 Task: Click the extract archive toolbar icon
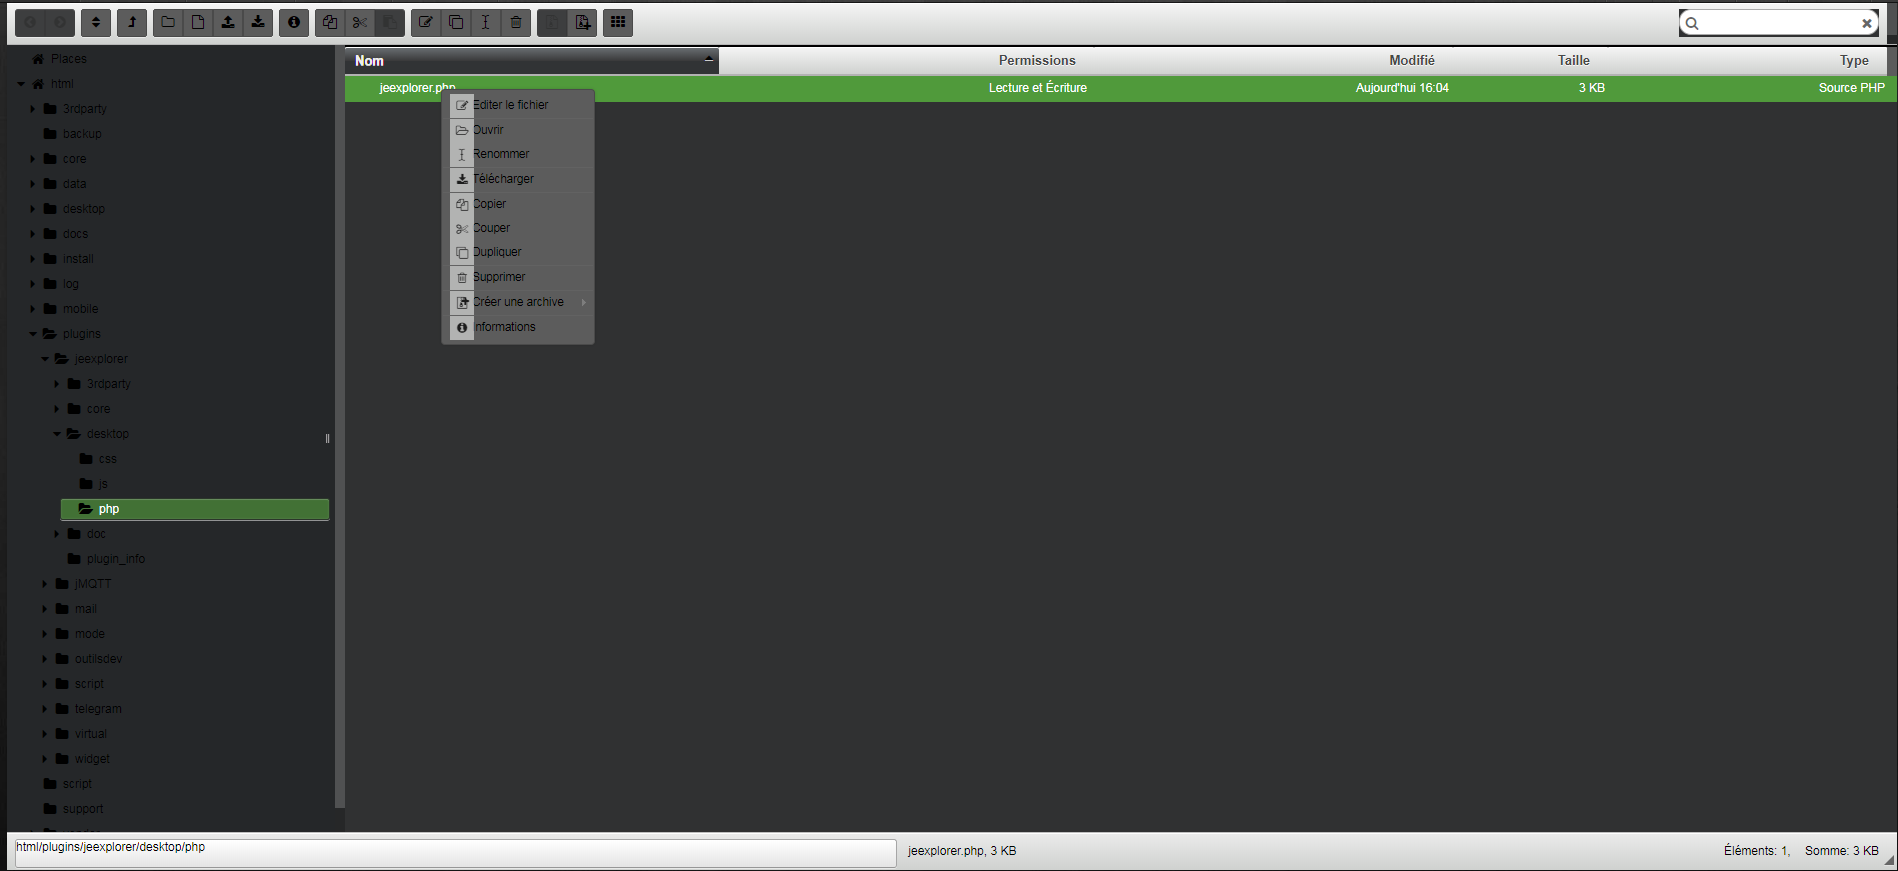click(552, 22)
